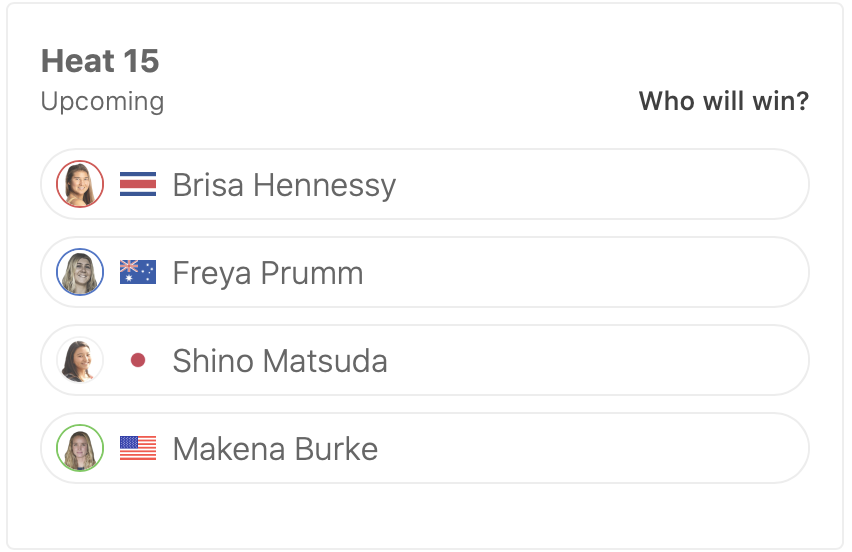Click the "Who will win?" prompt

723,101
